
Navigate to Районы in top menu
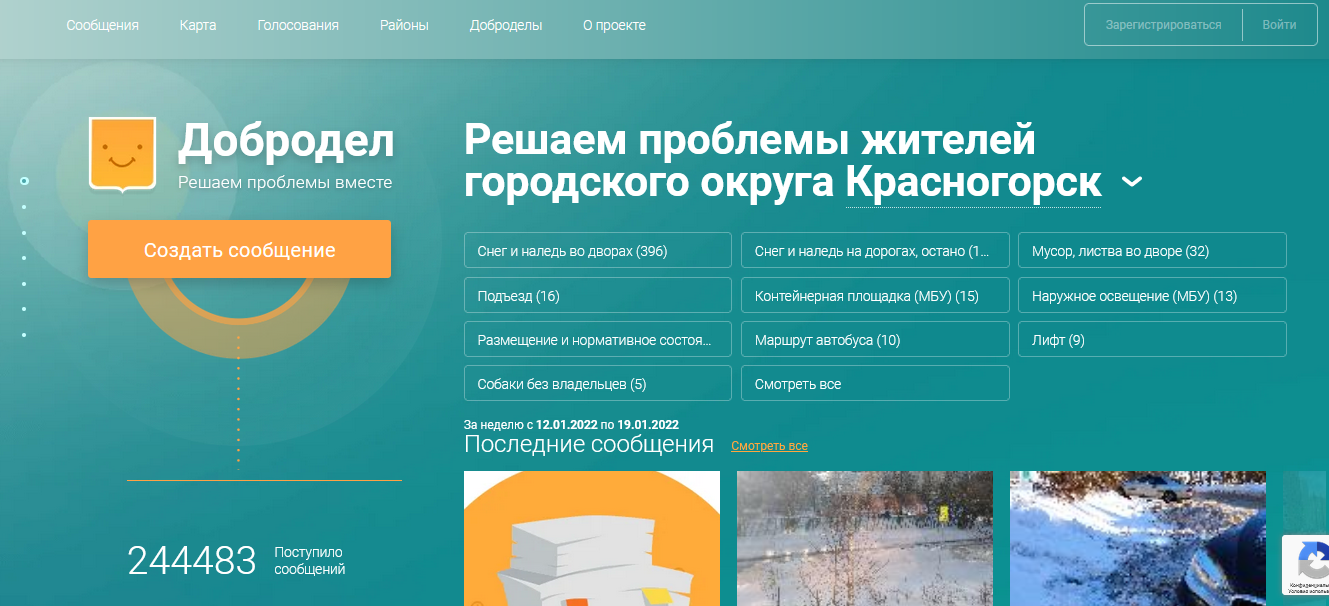[404, 25]
